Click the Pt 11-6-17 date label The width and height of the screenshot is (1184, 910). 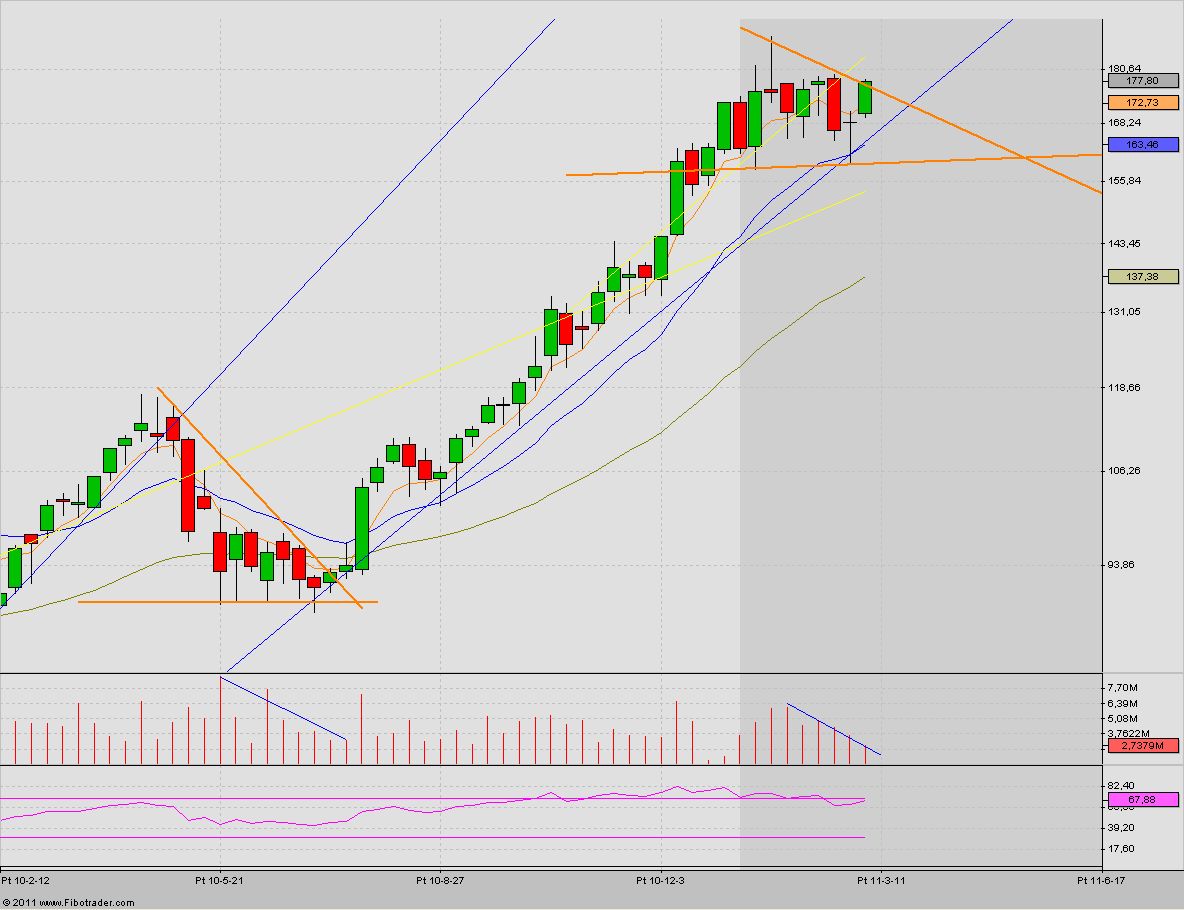click(1101, 880)
